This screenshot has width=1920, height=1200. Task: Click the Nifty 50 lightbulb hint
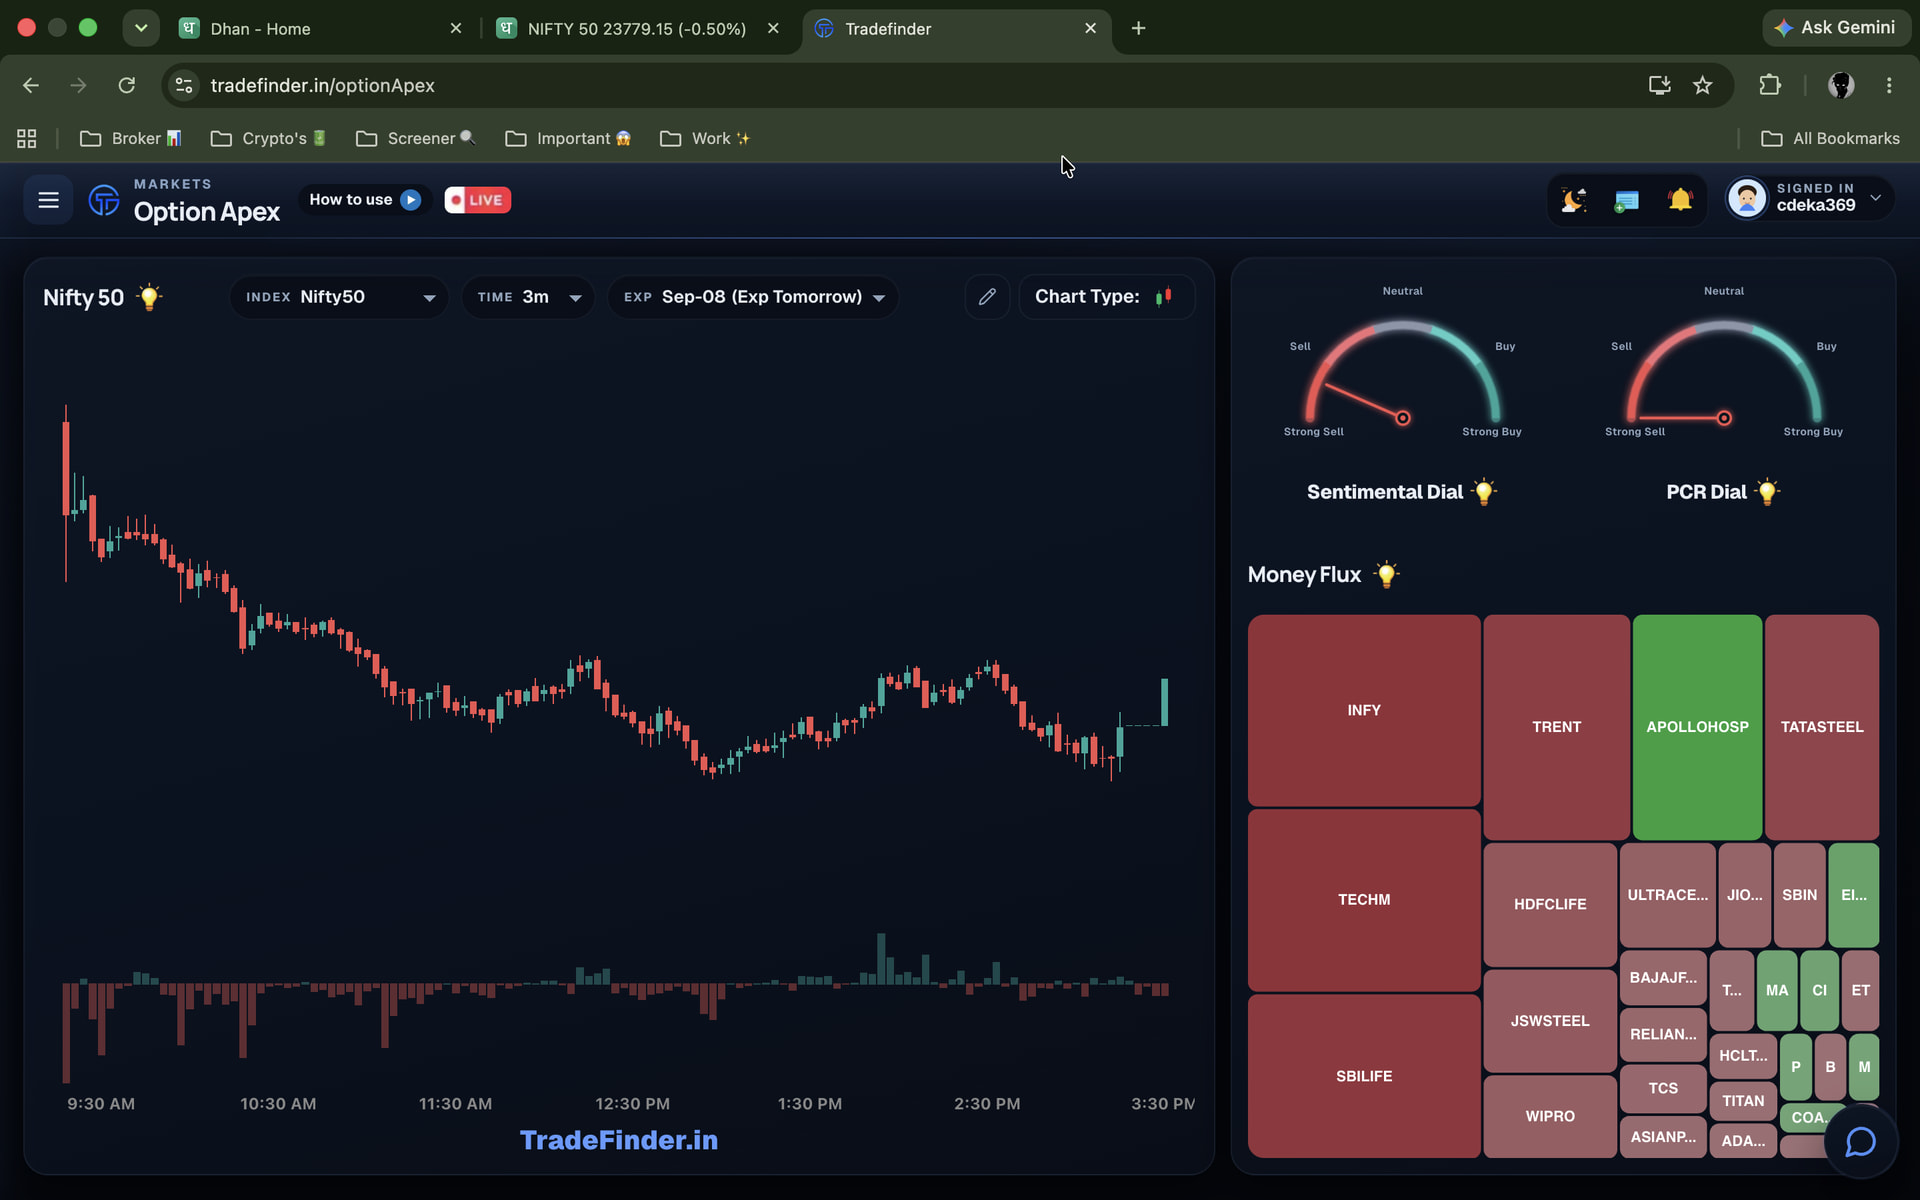pos(149,297)
